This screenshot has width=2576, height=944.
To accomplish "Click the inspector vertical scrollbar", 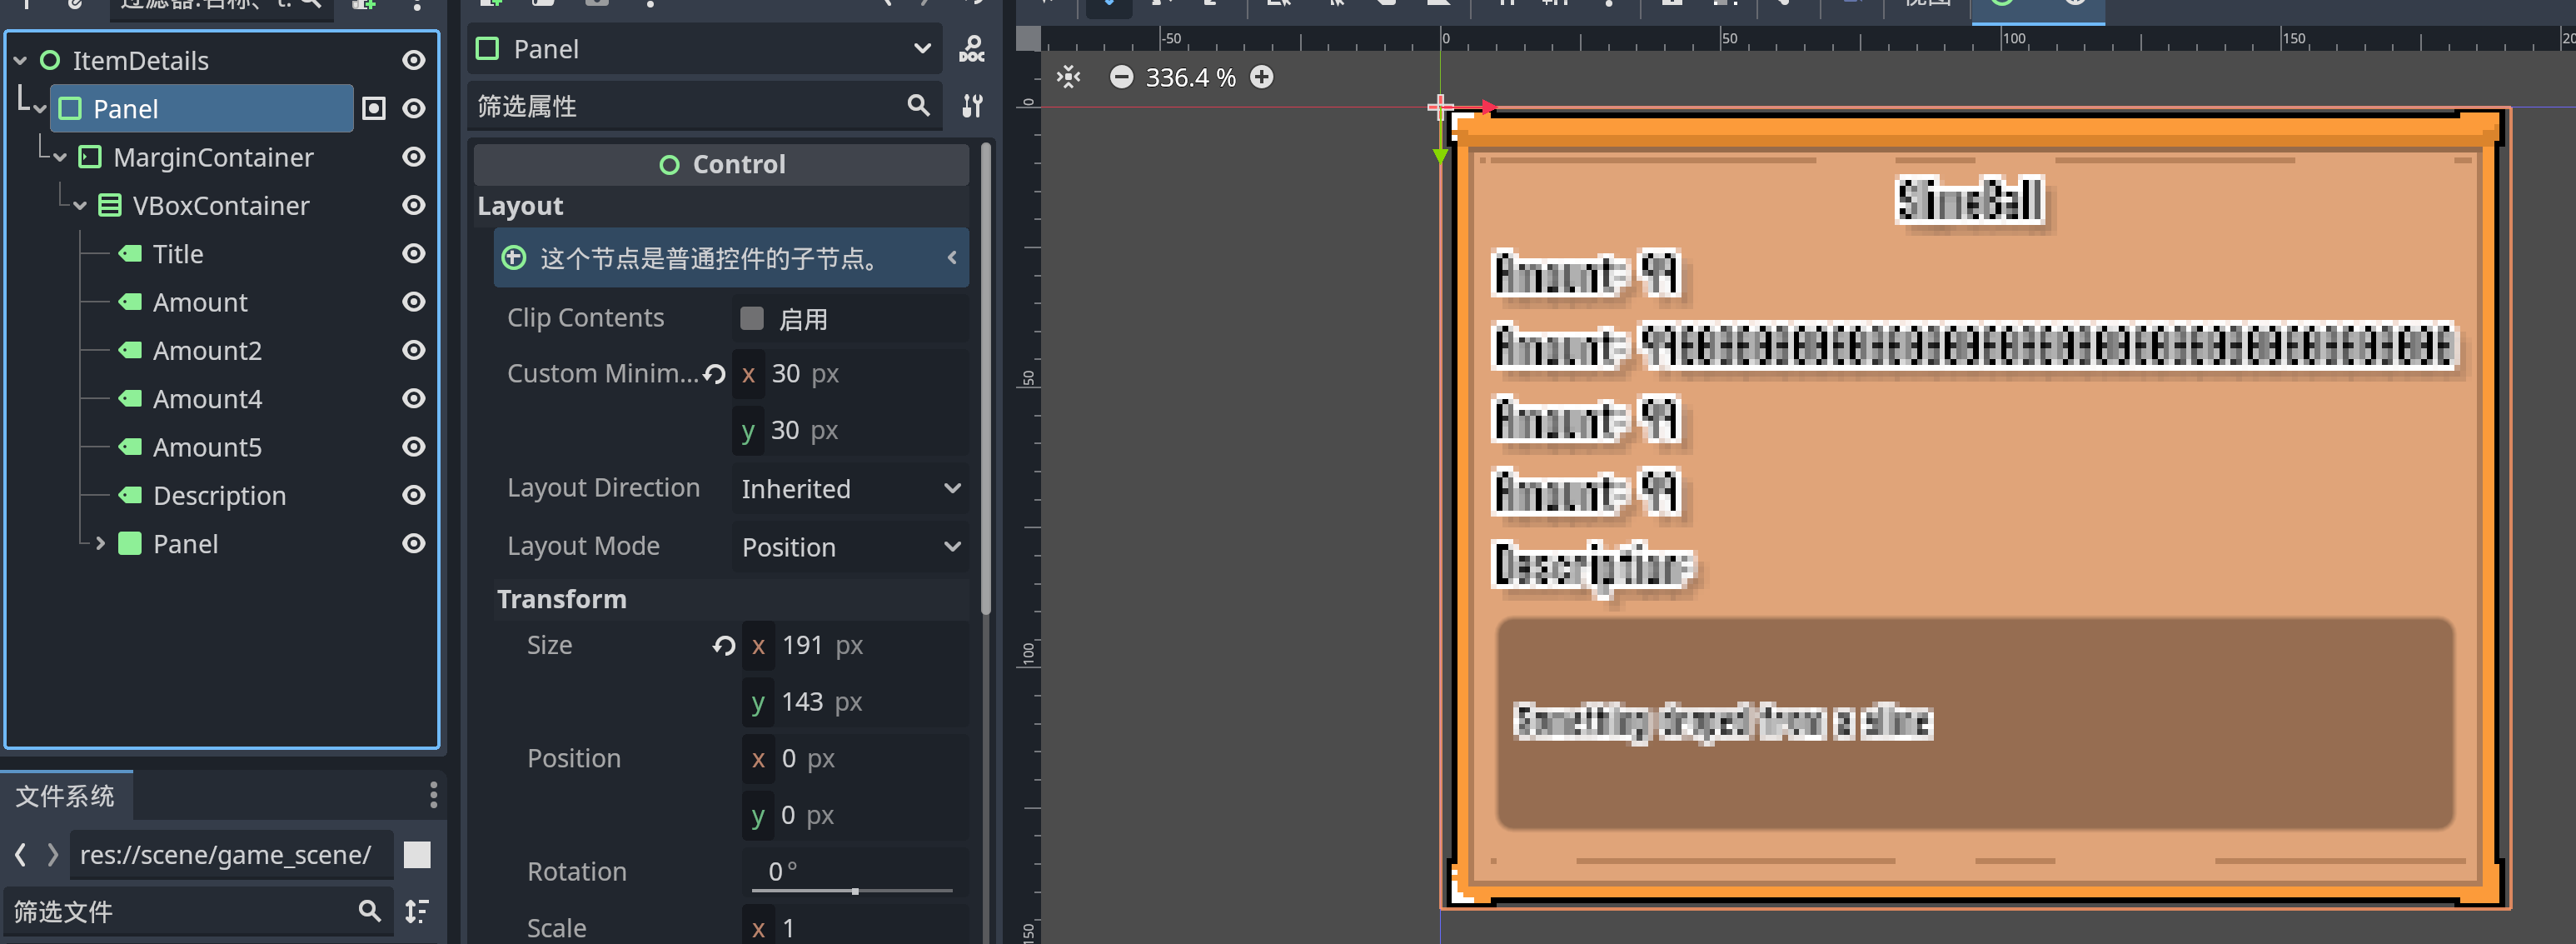I will pos(986,380).
